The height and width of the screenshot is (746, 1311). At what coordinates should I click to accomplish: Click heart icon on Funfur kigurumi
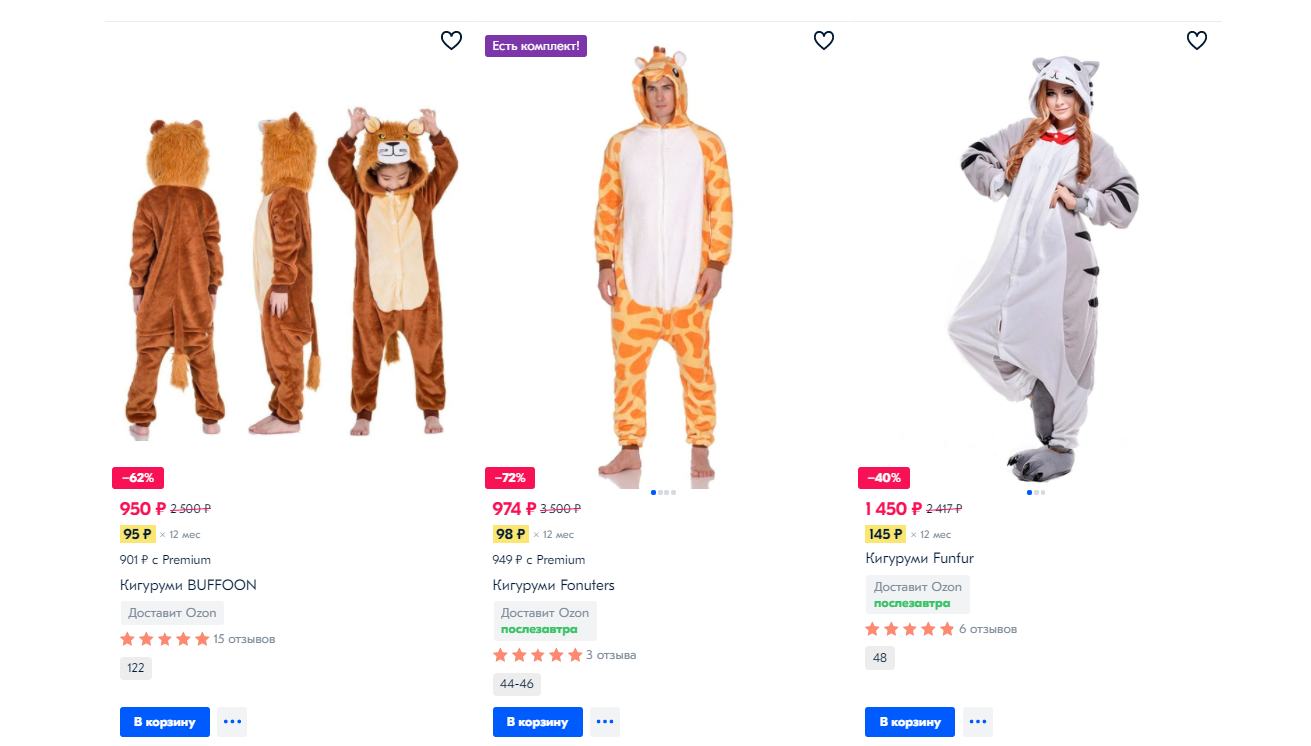1197,40
